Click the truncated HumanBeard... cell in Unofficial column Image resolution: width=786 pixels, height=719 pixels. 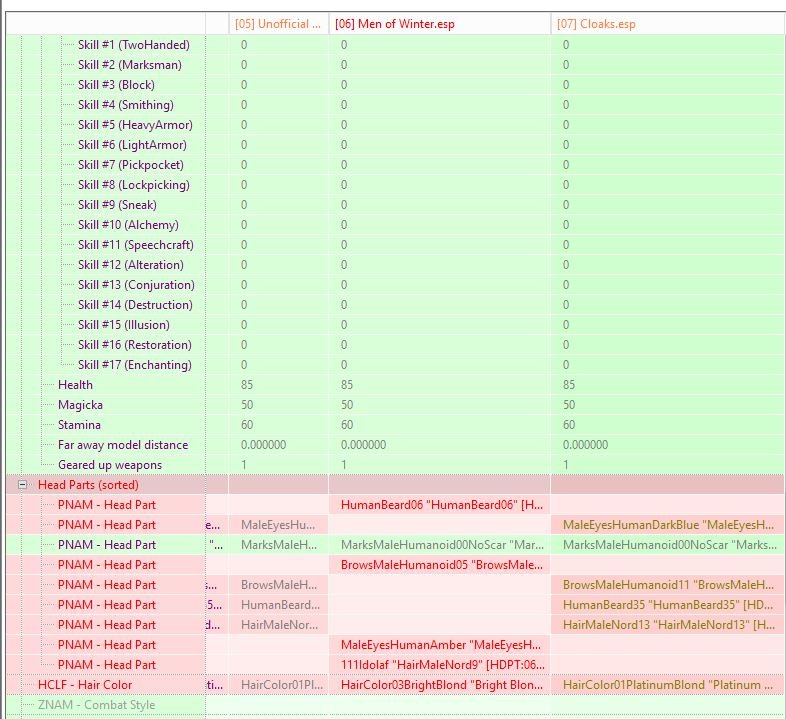pos(279,605)
